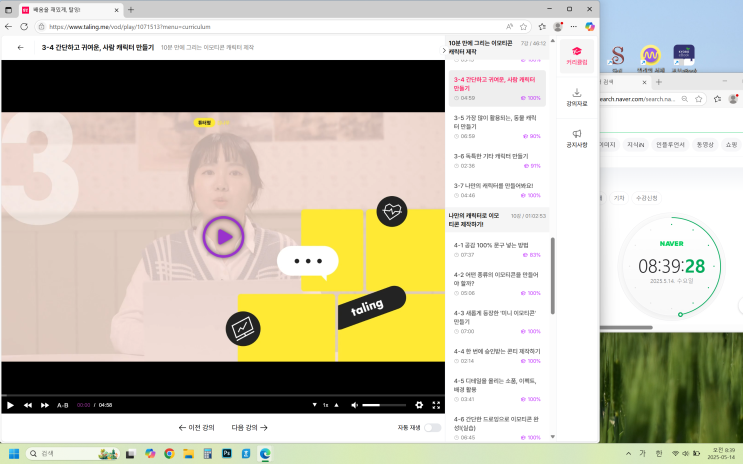743x464 pixels.
Task: Select lesson 4-1 공감 100% 문구 넣는 방법
Action: 497,250
